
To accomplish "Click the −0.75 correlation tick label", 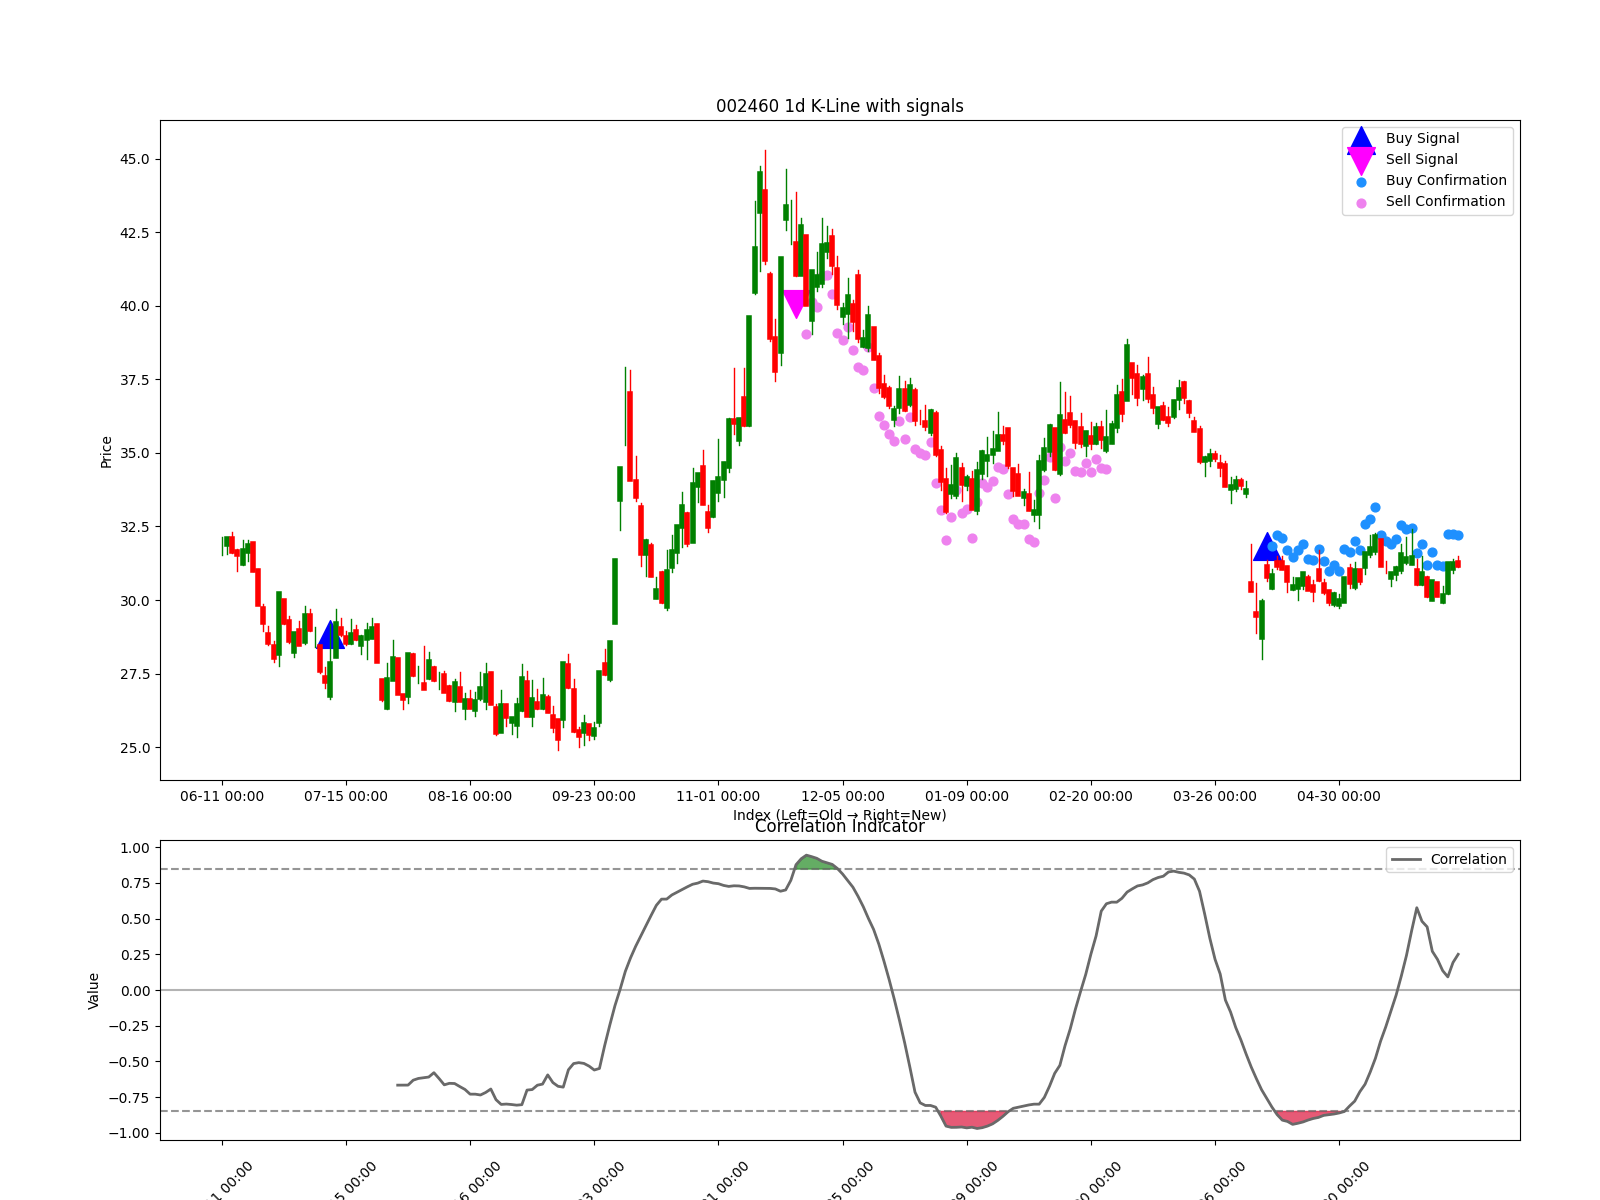I will [130, 1097].
